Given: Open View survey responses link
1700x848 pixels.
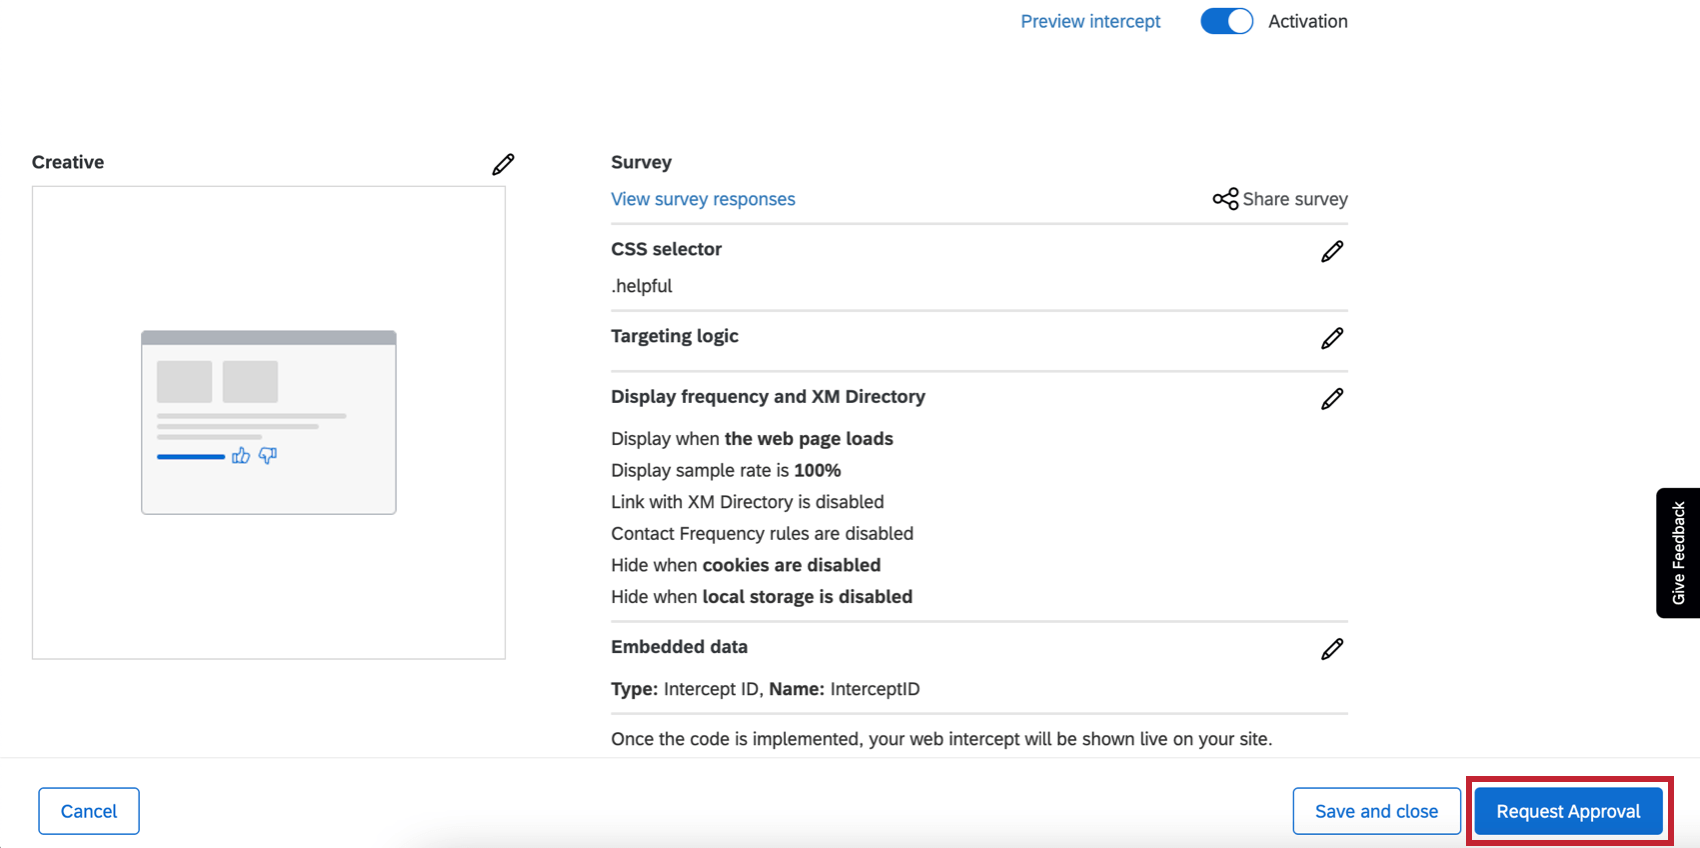Looking at the screenshot, I should coord(703,199).
